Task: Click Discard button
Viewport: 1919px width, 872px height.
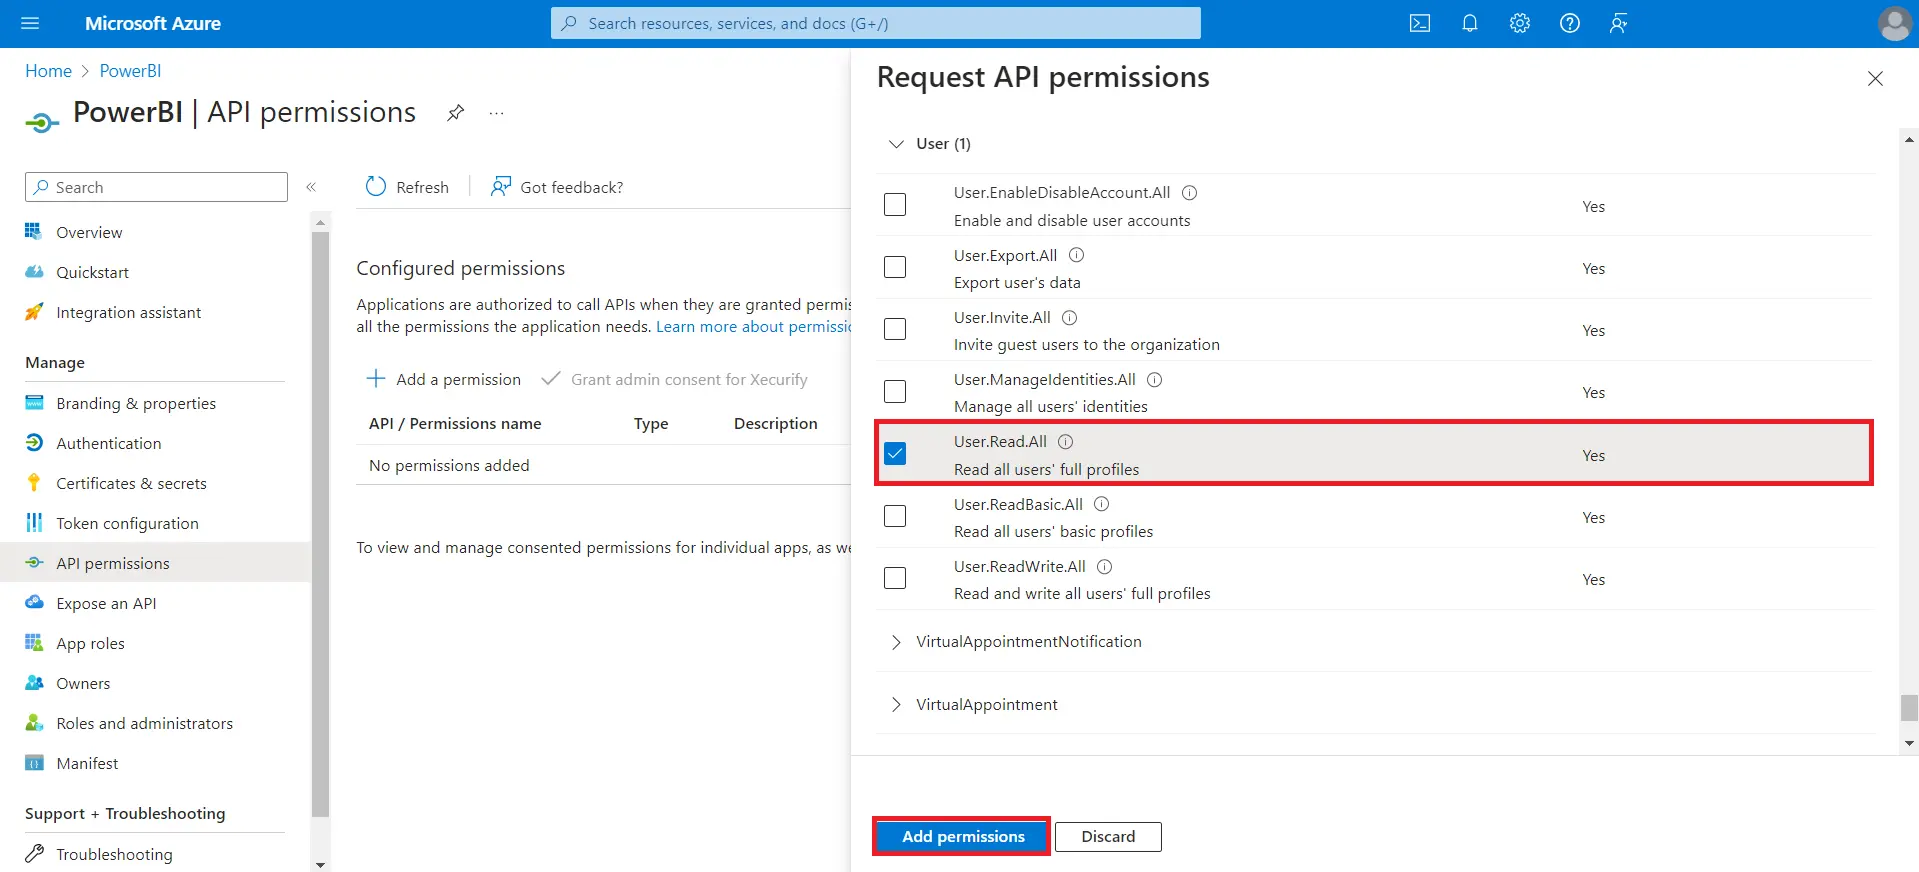Action: pos(1108,836)
